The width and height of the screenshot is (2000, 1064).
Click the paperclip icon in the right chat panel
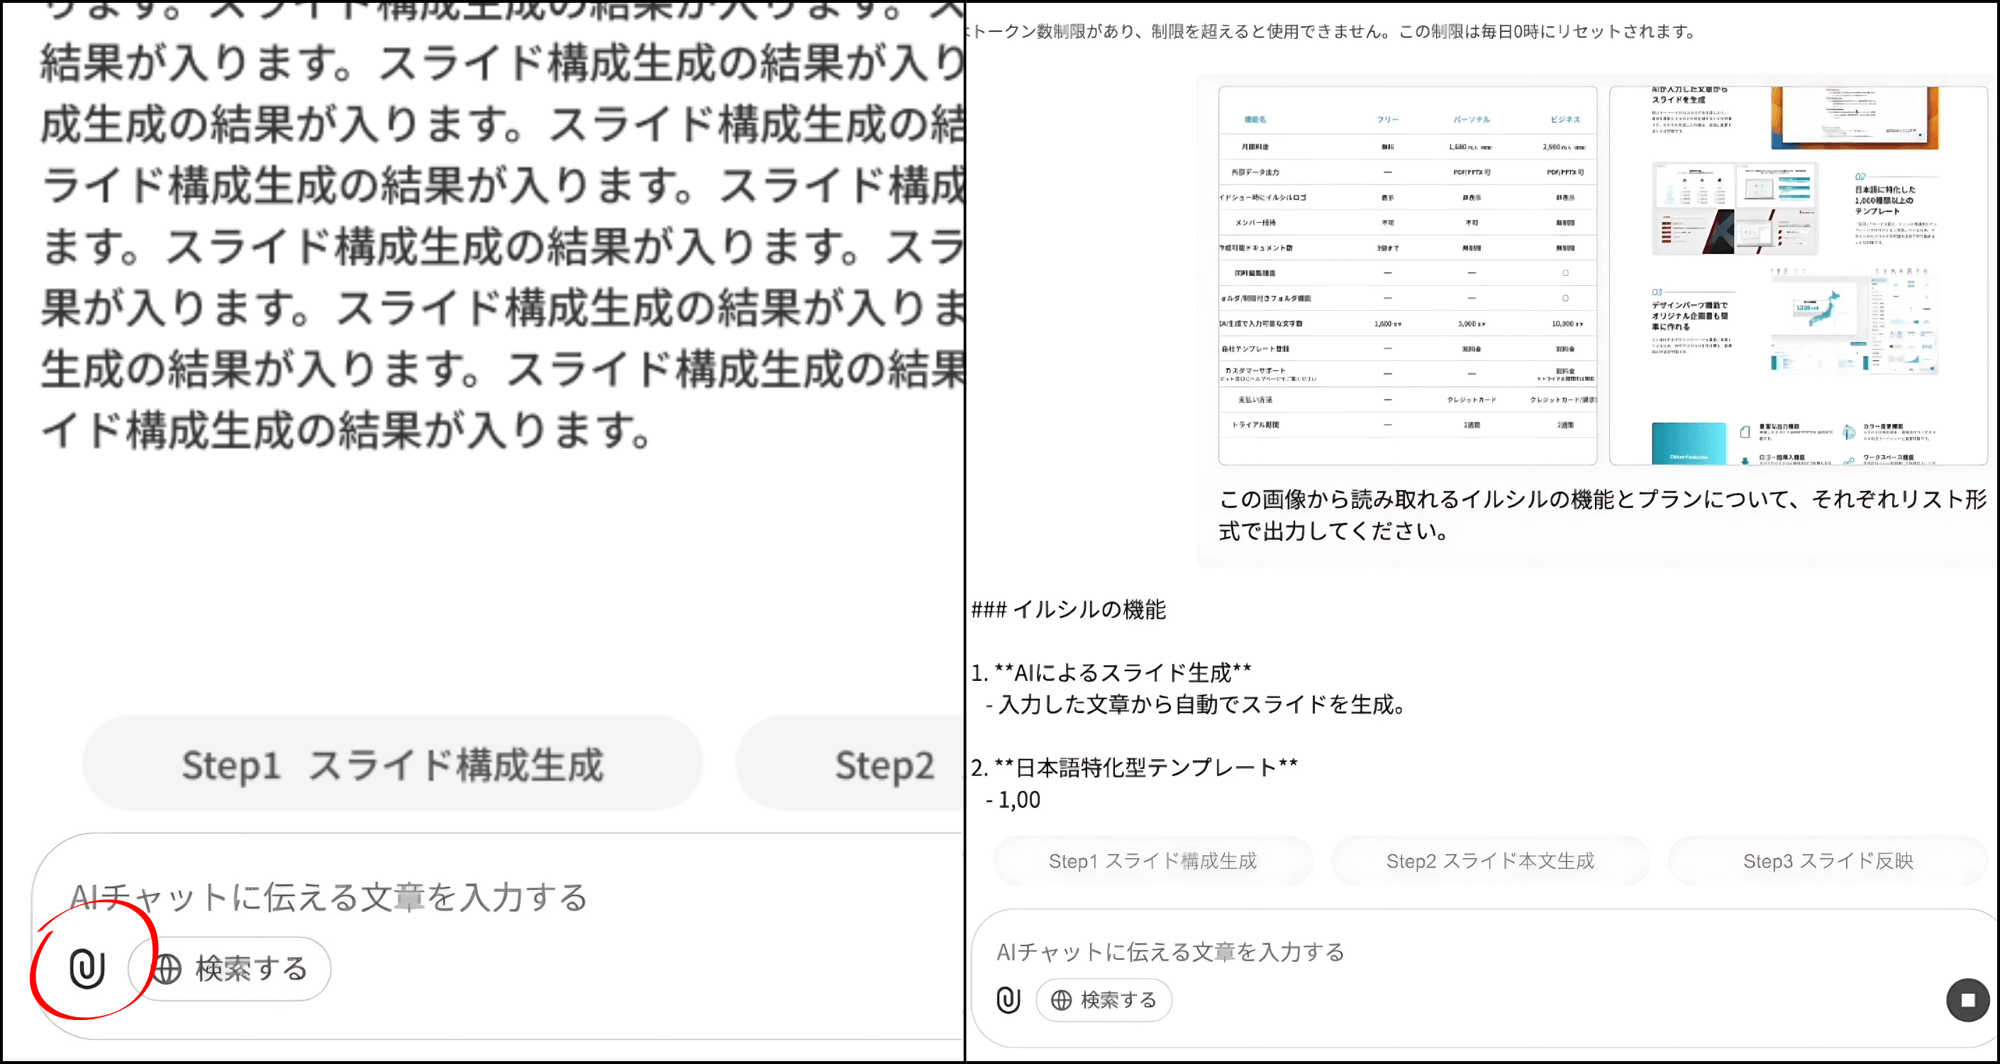click(x=1008, y=999)
